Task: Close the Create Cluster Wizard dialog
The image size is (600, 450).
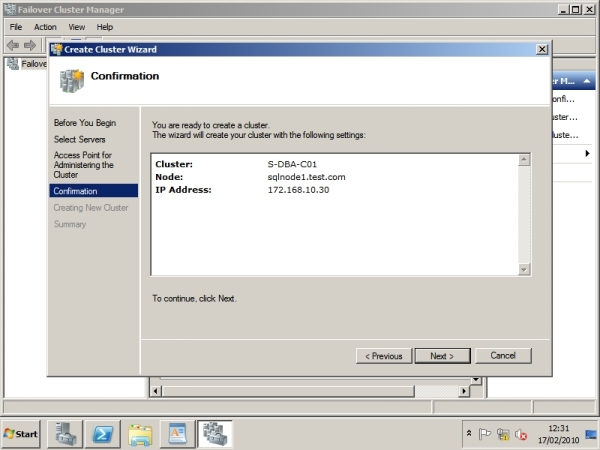Action: click(x=542, y=49)
